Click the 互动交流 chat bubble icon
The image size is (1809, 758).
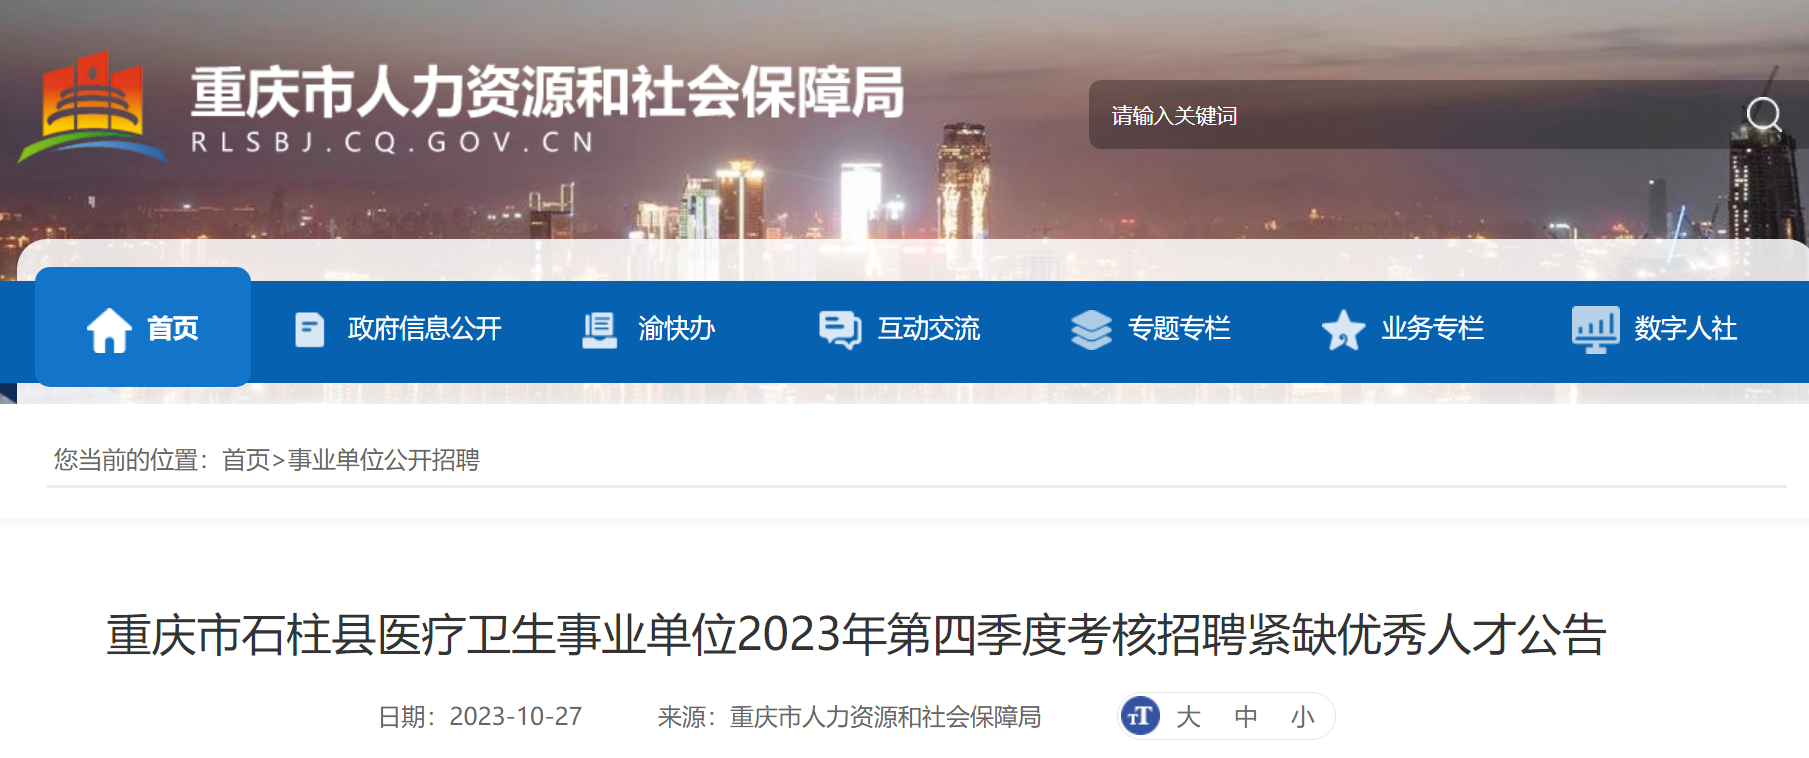[x=840, y=330]
